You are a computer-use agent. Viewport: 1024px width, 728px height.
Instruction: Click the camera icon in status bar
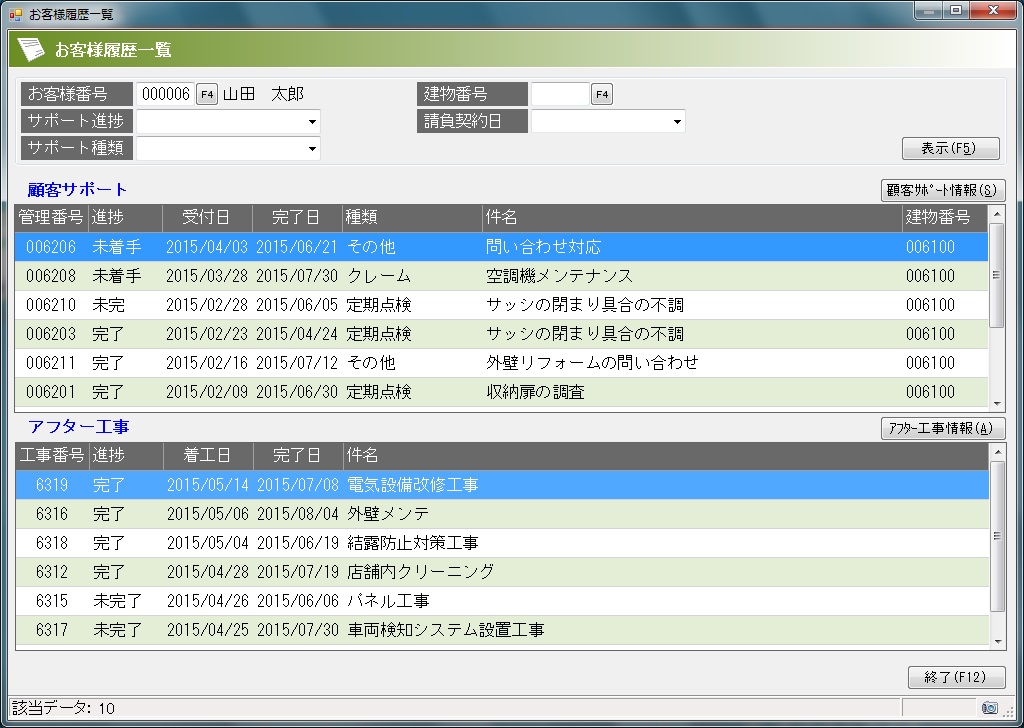pyautogui.click(x=989, y=708)
